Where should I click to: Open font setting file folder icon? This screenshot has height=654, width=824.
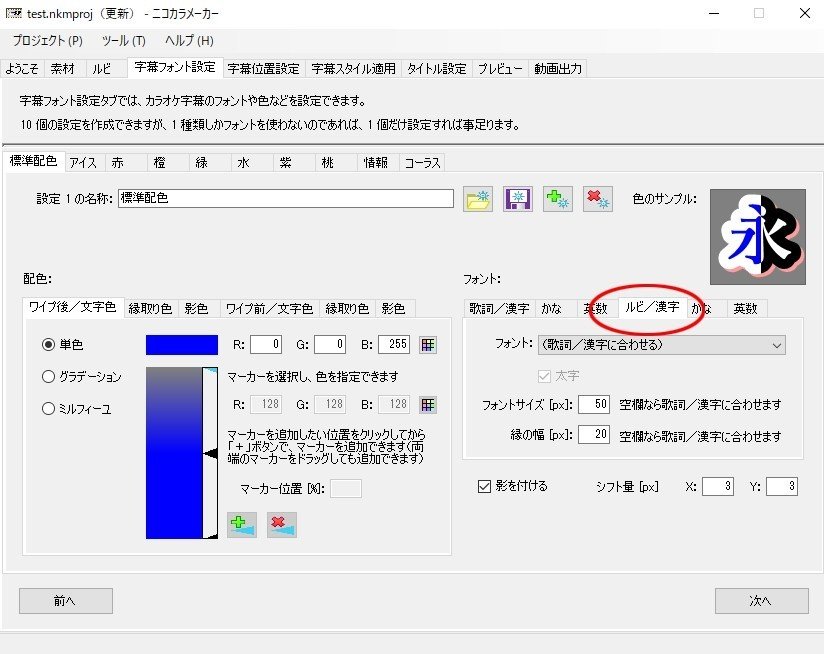pos(478,199)
